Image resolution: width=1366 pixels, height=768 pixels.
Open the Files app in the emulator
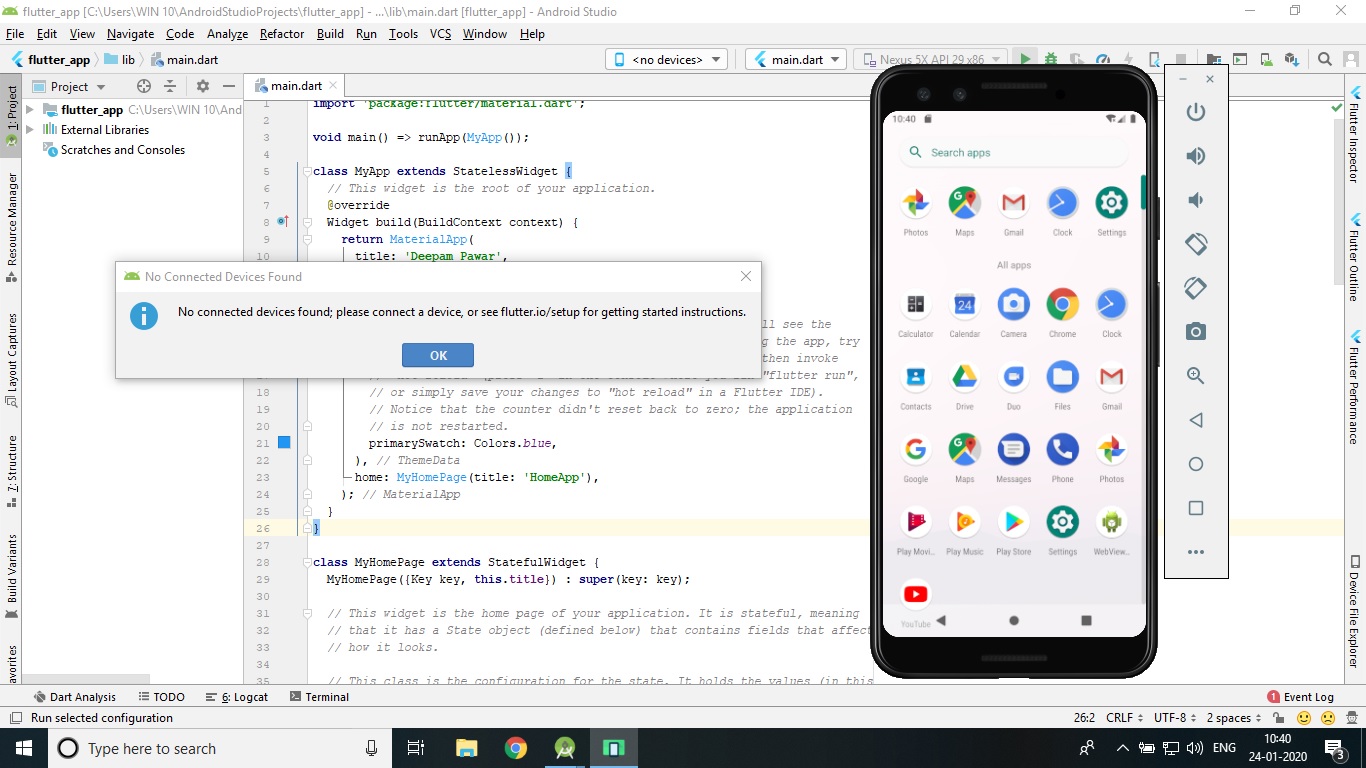click(x=1062, y=385)
